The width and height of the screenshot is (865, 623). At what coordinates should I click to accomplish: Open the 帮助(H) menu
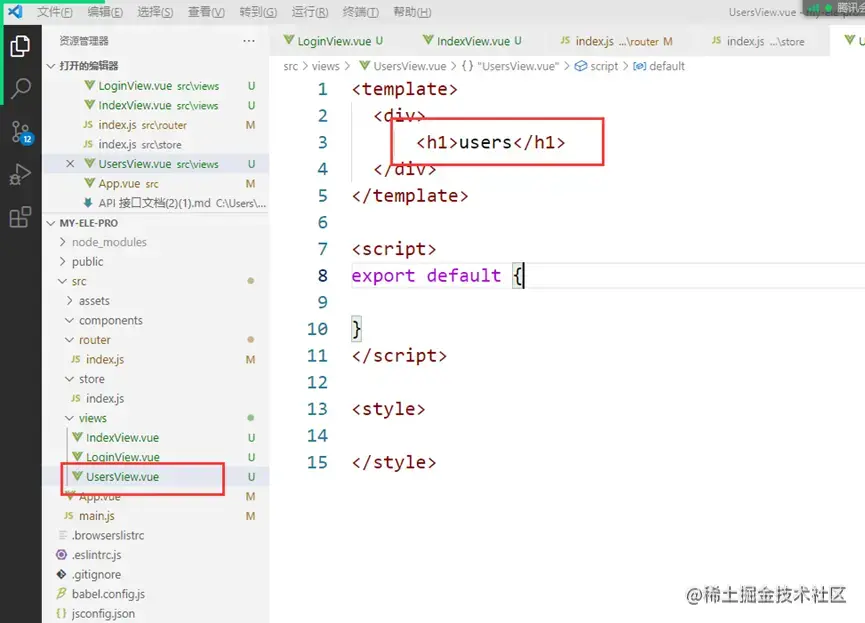[x=412, y=12]
